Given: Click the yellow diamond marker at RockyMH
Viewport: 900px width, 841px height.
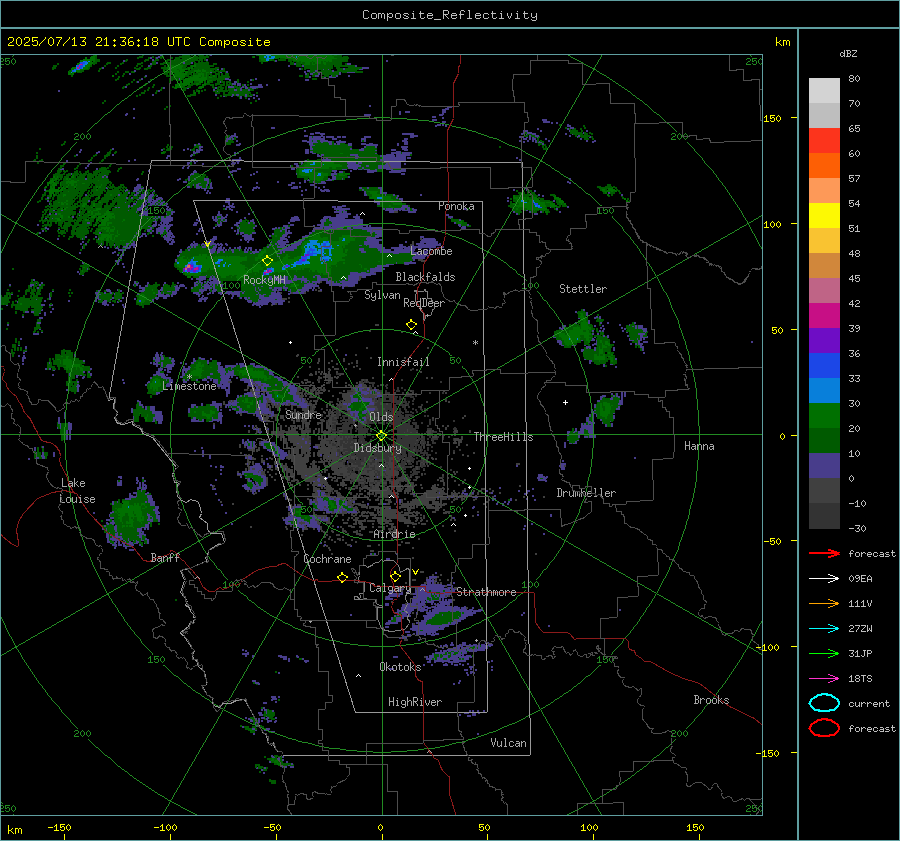Looking at the screenshot, I should click(267, 261).
